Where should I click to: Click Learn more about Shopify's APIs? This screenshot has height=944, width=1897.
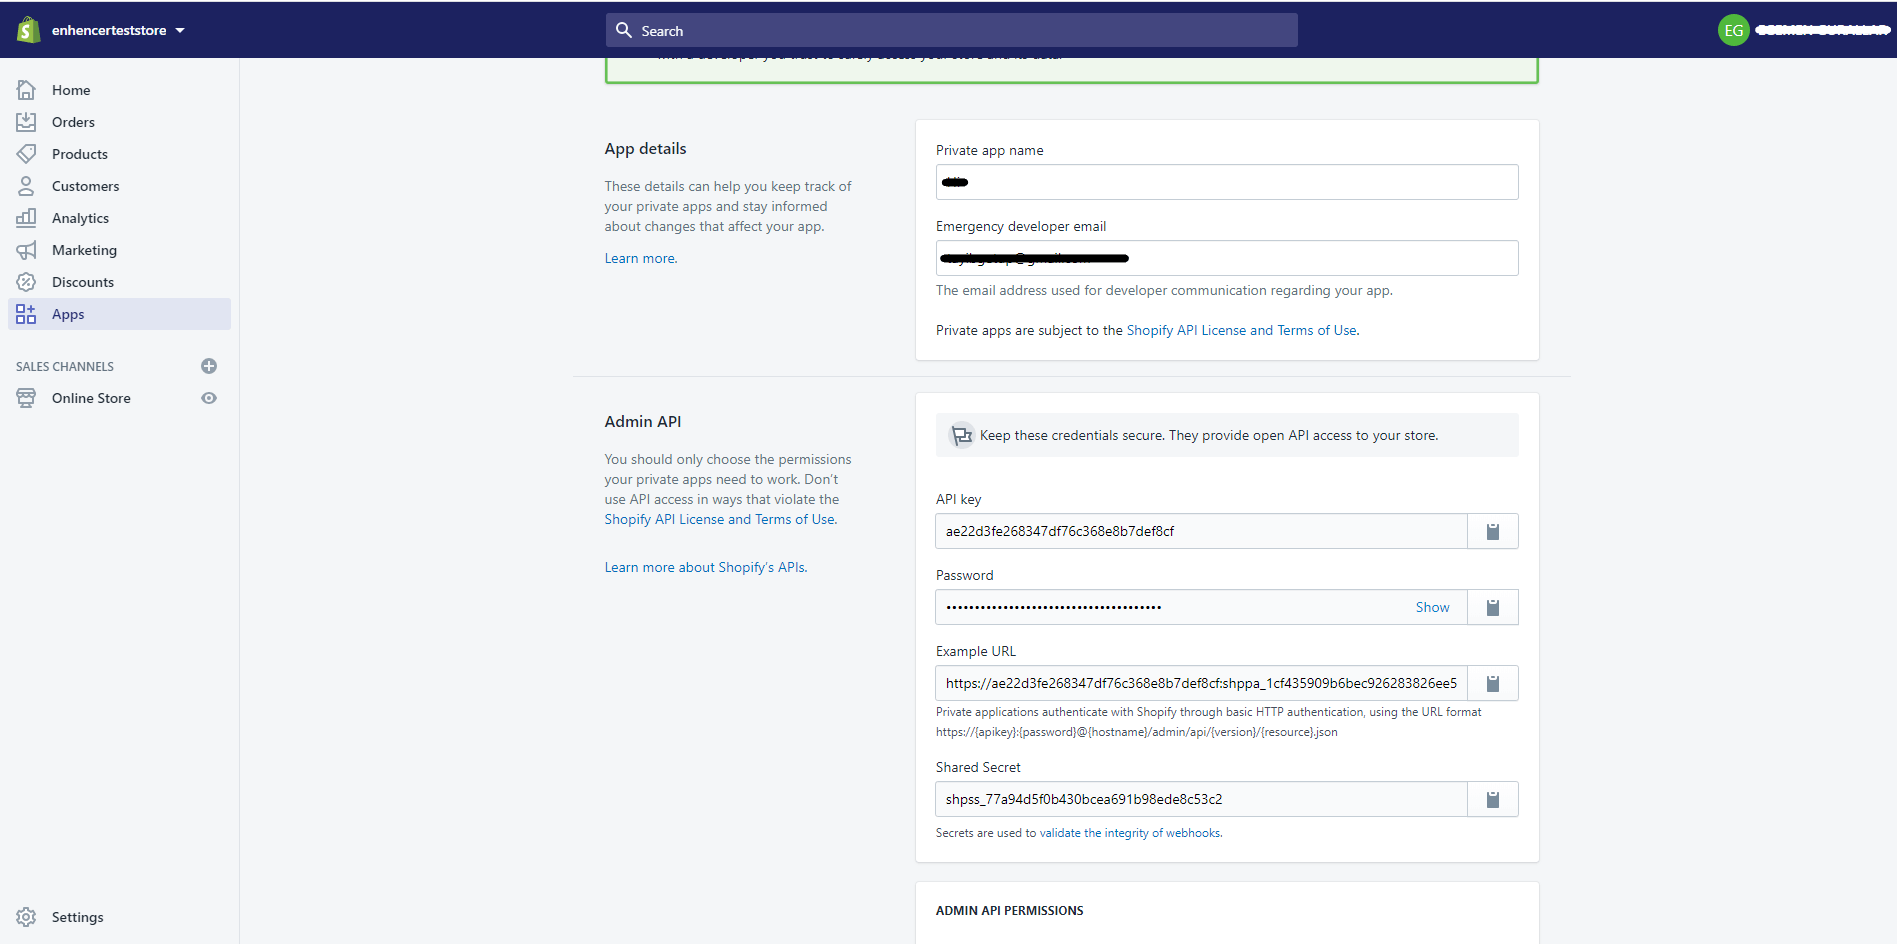[x=705, y=567]
